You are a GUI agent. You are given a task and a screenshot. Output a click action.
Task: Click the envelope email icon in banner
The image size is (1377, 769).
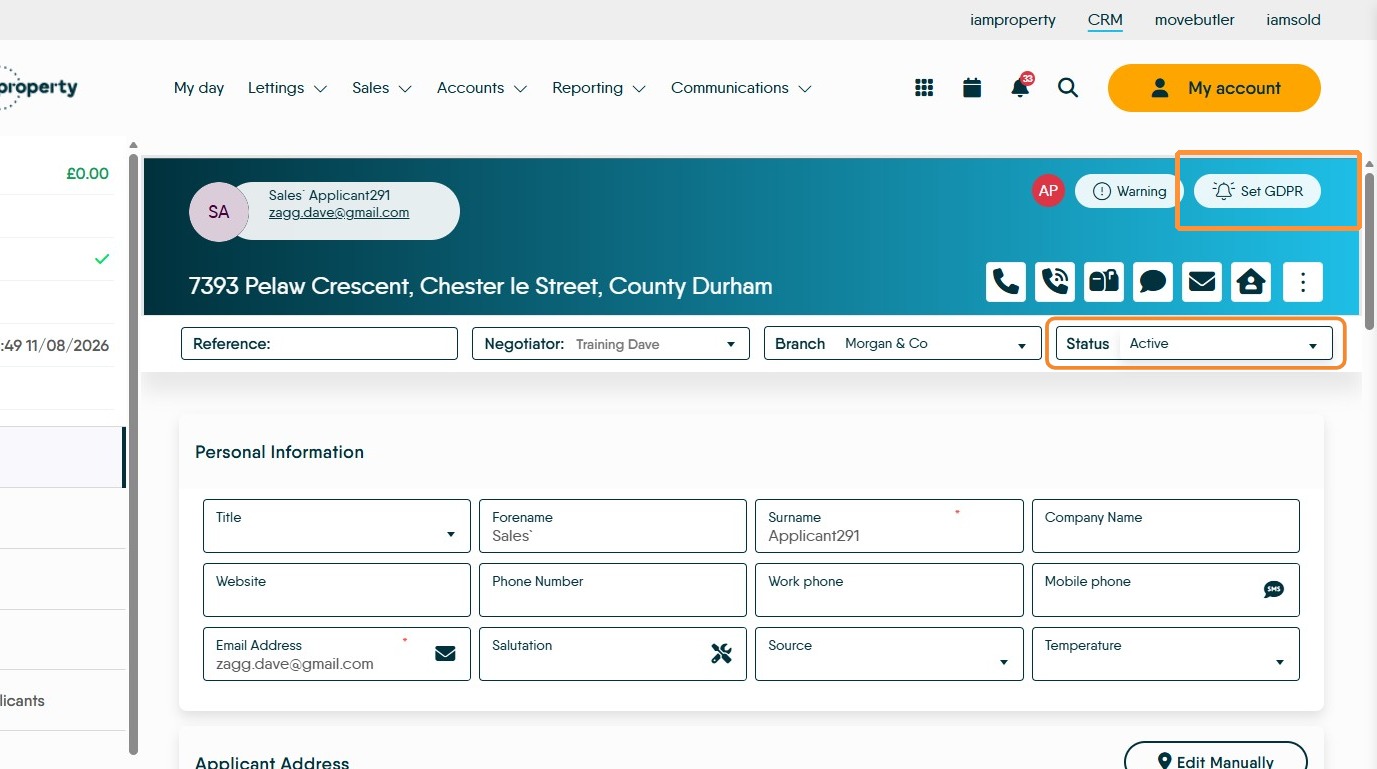tap(1202, 282)
